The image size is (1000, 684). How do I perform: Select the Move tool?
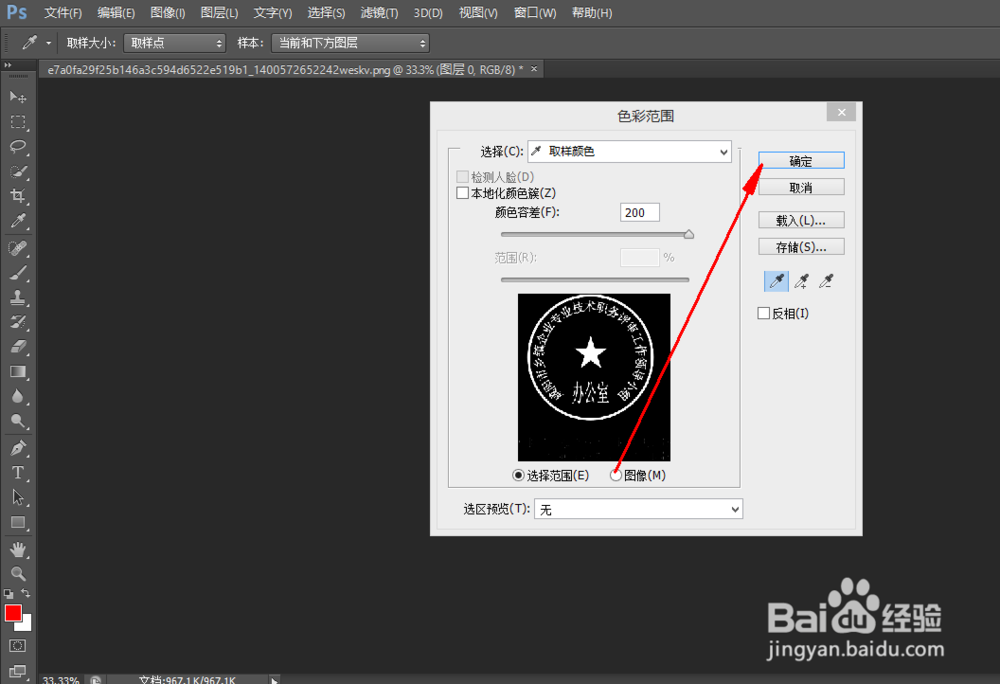(x=18, y=97)
